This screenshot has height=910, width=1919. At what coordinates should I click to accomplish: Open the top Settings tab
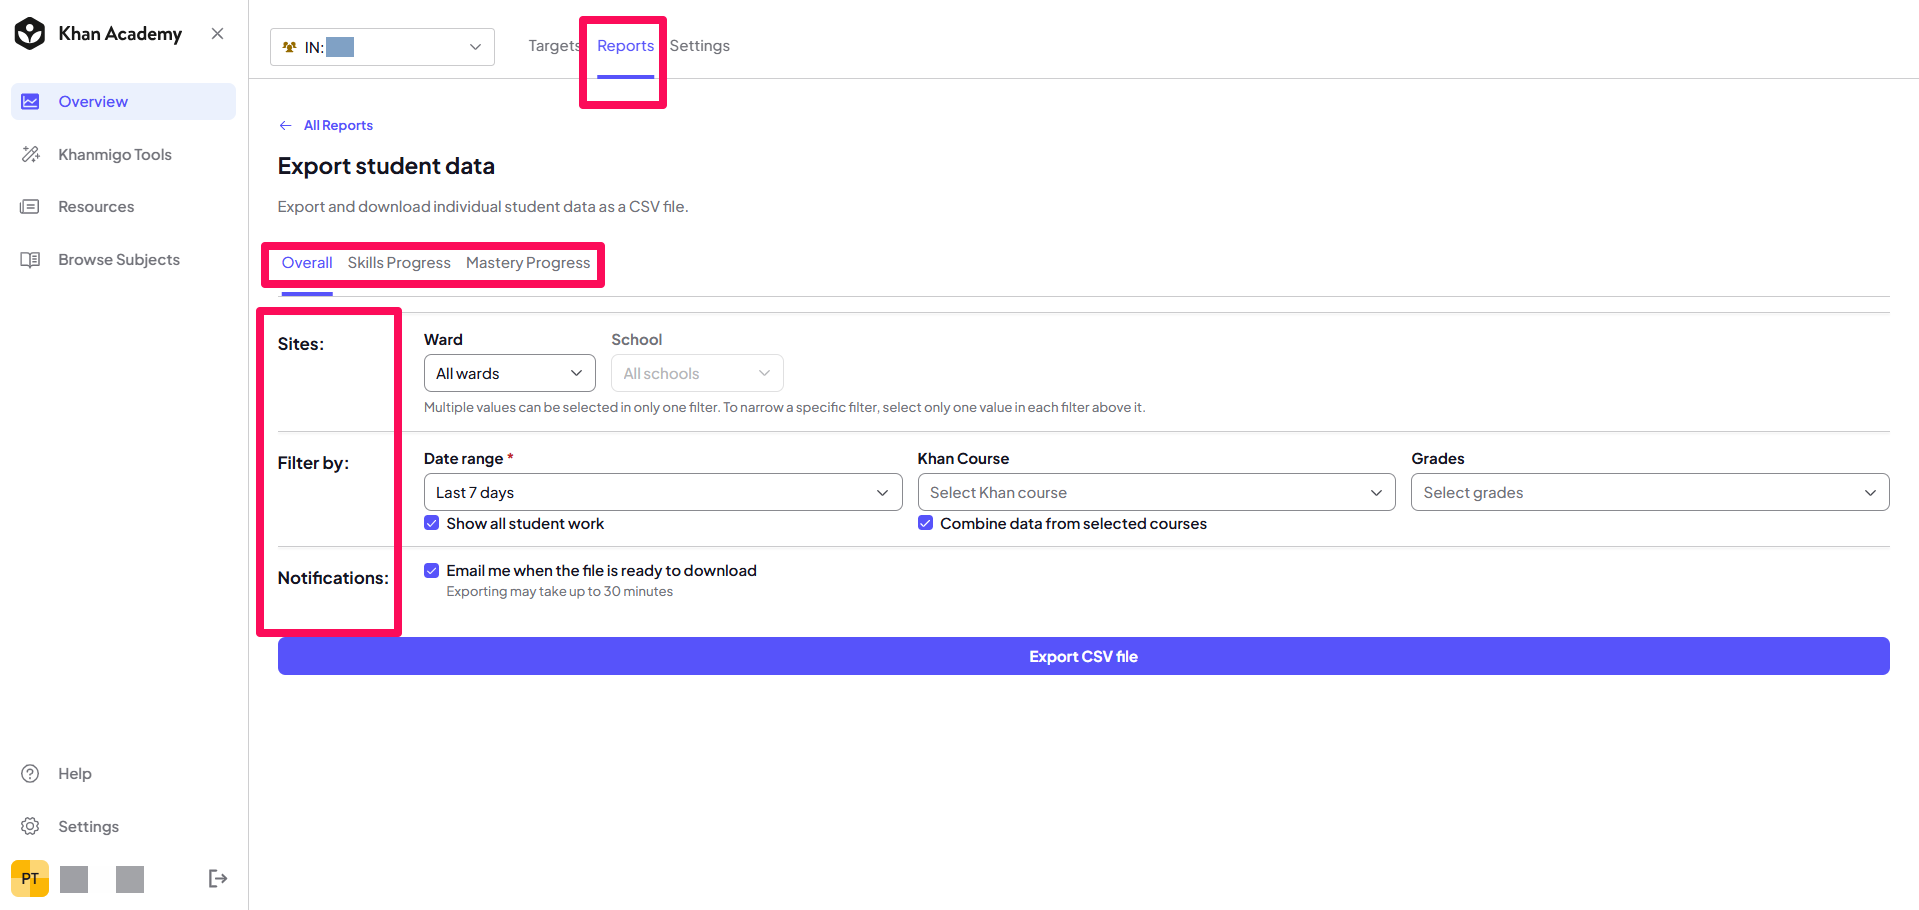coord(700,46)
